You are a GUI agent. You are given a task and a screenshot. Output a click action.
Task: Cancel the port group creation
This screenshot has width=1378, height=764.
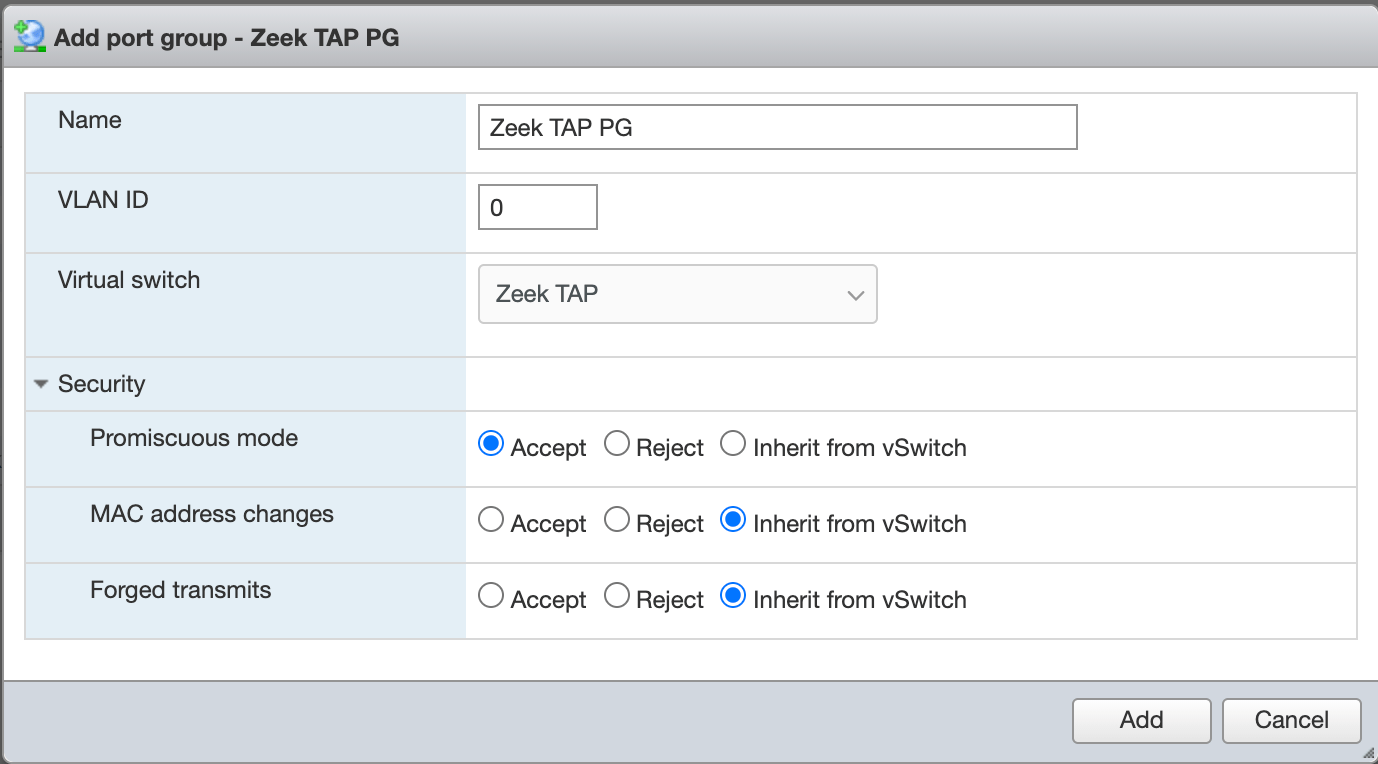click(1291, 720)
